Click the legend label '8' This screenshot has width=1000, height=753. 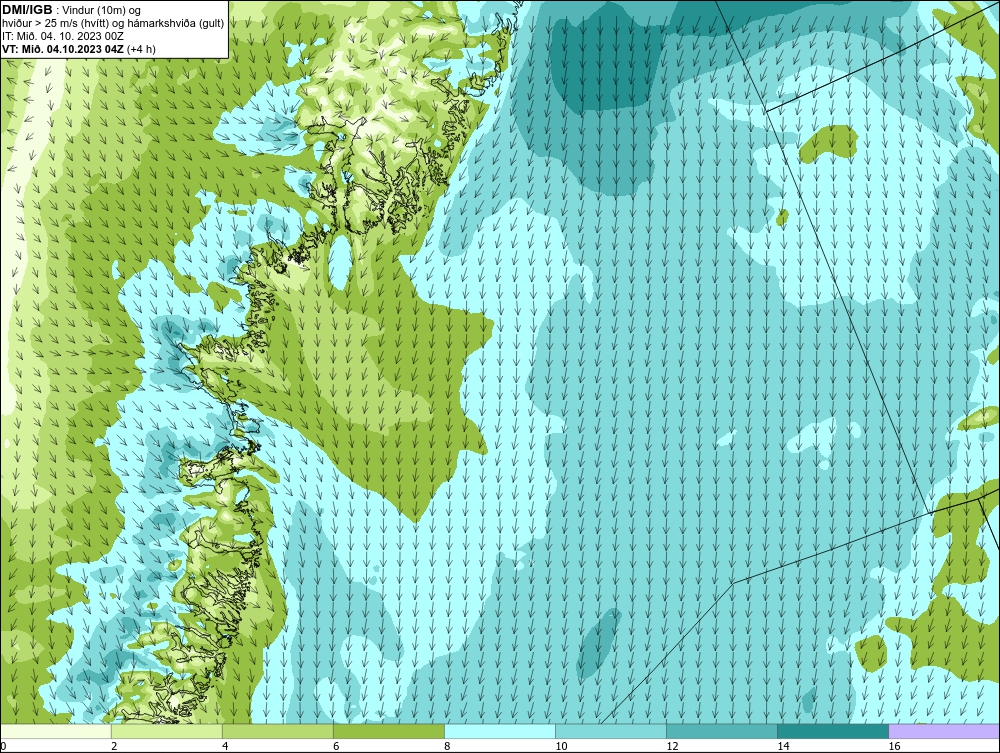[x=447, y=746]
